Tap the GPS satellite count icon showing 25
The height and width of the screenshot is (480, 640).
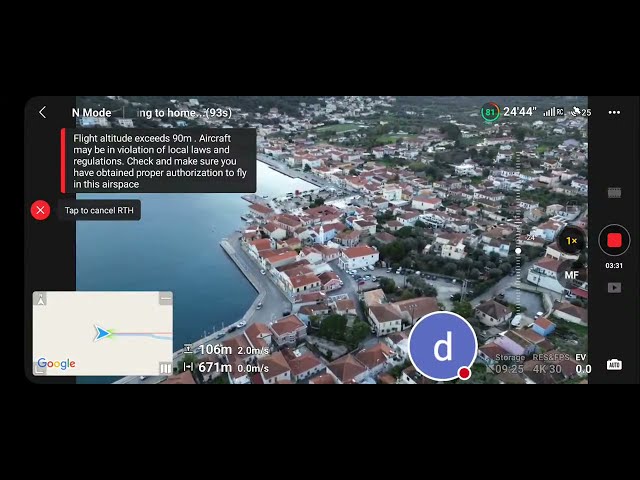tap(581, 112)
